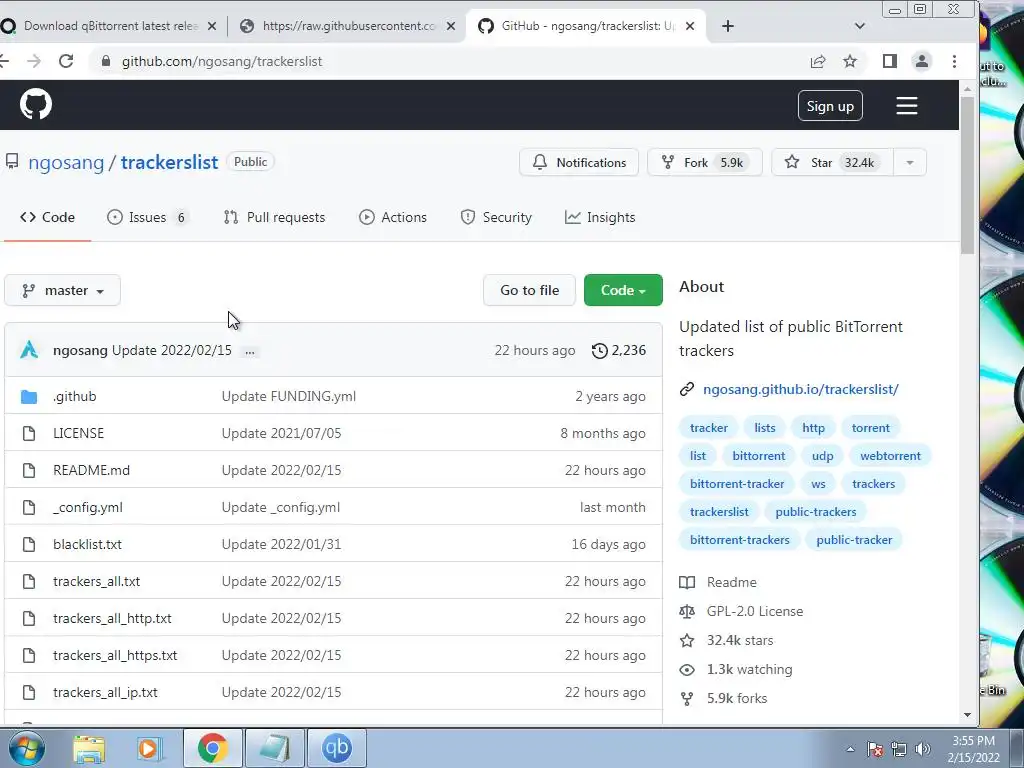This screenshot has height=768, width=1024.
Task: Open the ngosang owner link
Action: point(66,163)
